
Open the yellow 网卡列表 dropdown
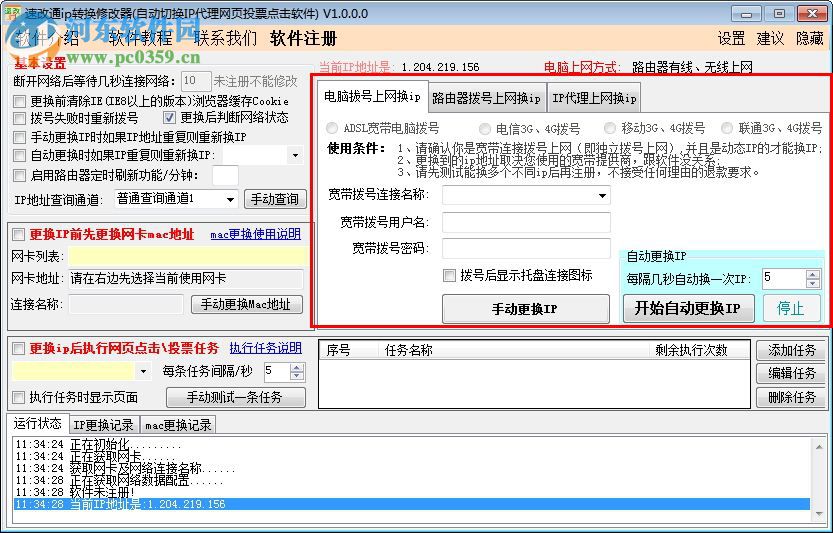click(188, 256)
